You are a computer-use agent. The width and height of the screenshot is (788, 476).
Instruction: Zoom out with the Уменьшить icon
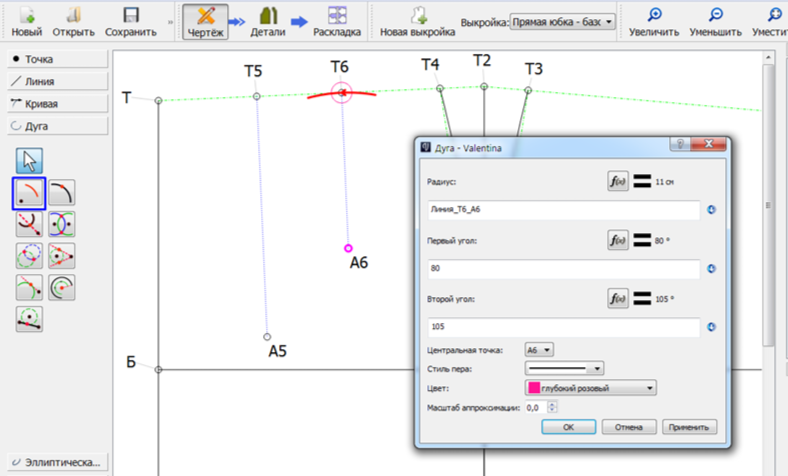coord(715,22)
